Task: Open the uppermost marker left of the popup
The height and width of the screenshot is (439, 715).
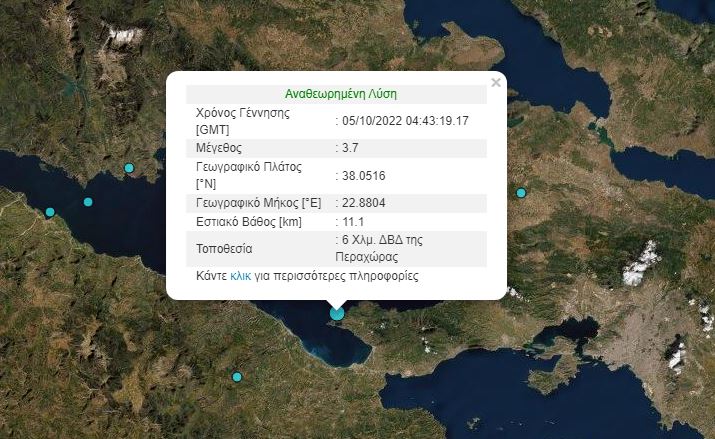Action: pyautogui.click(x=129, y=167)
